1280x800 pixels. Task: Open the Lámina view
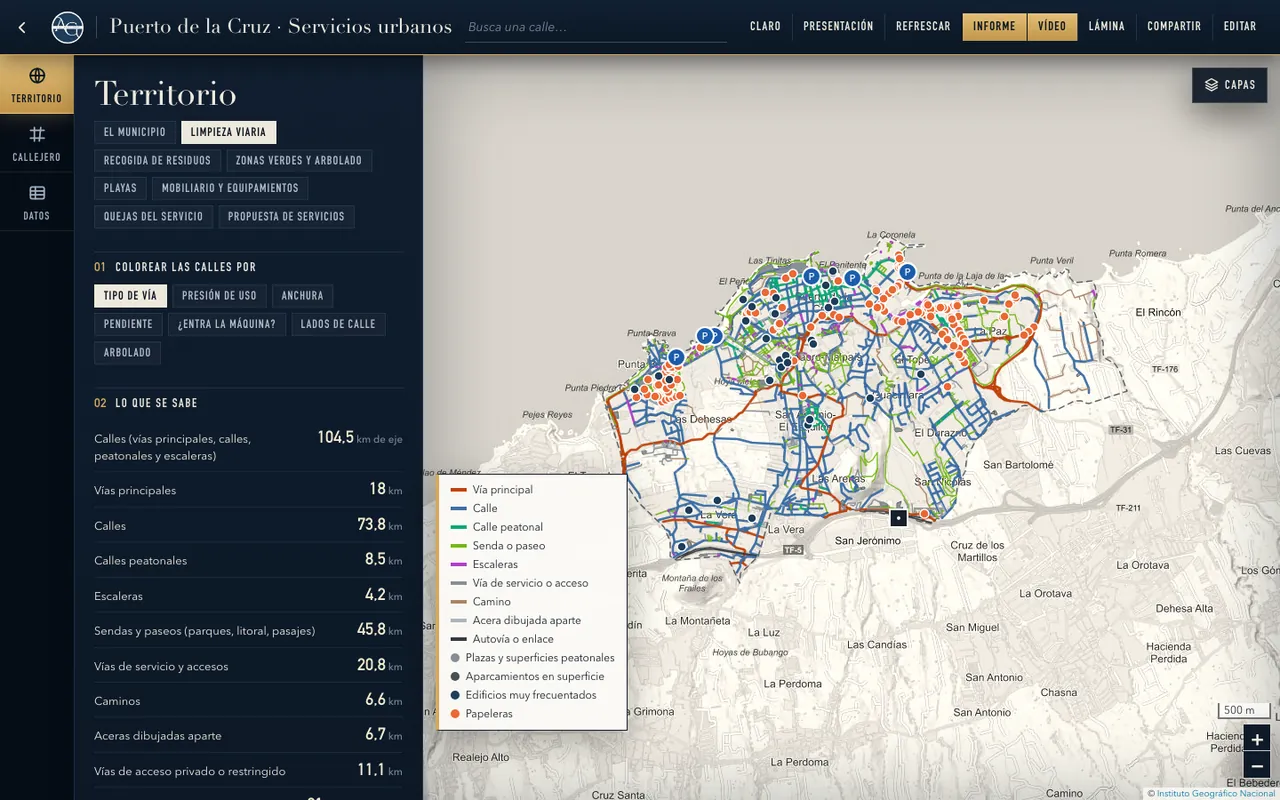coord(1107,27)
